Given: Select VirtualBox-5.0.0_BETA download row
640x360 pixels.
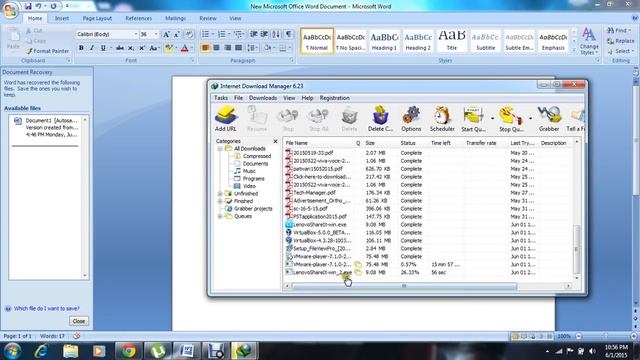Looking at the screenshot, I should click(x=429, y=233).
